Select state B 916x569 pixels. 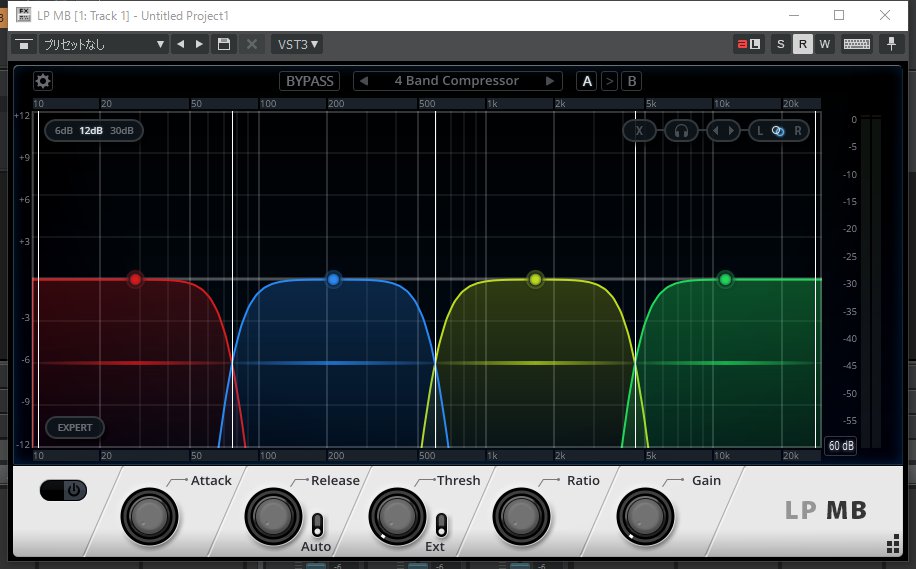(632, 81)
